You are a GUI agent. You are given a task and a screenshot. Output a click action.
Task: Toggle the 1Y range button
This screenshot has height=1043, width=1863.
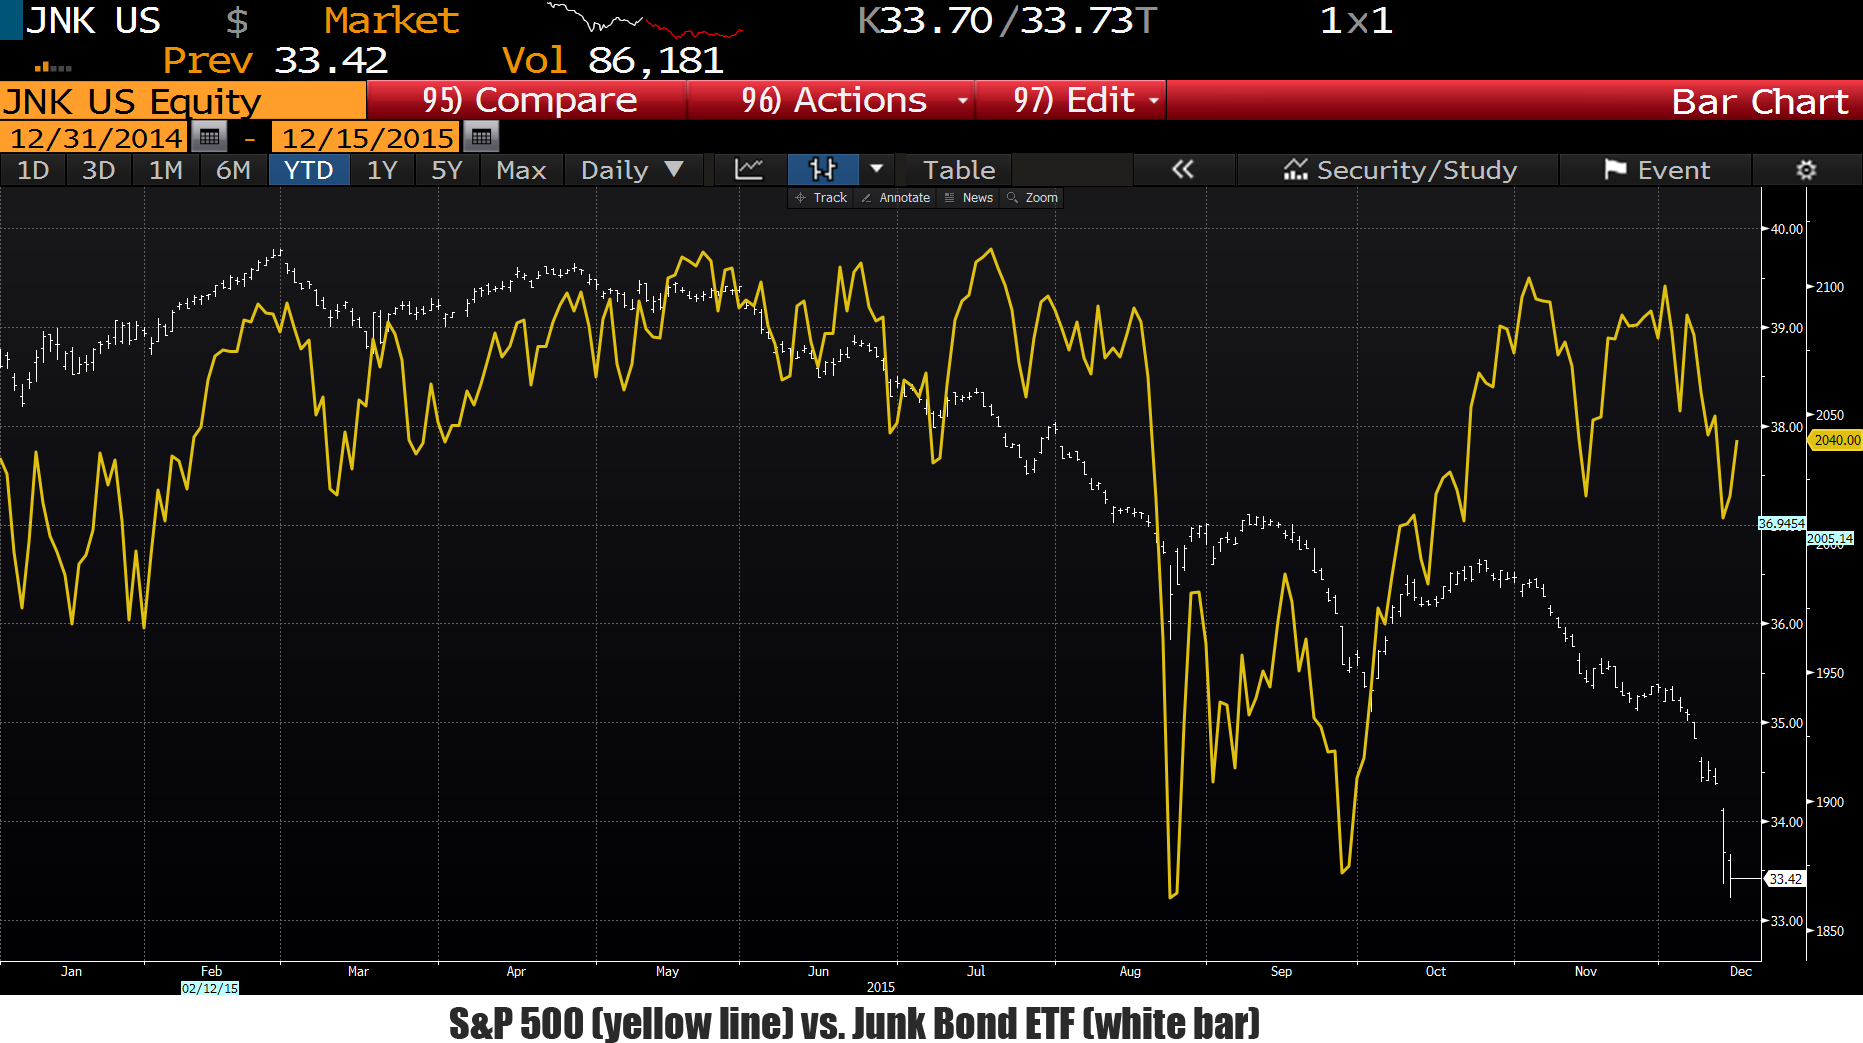[x=382, y=170]
